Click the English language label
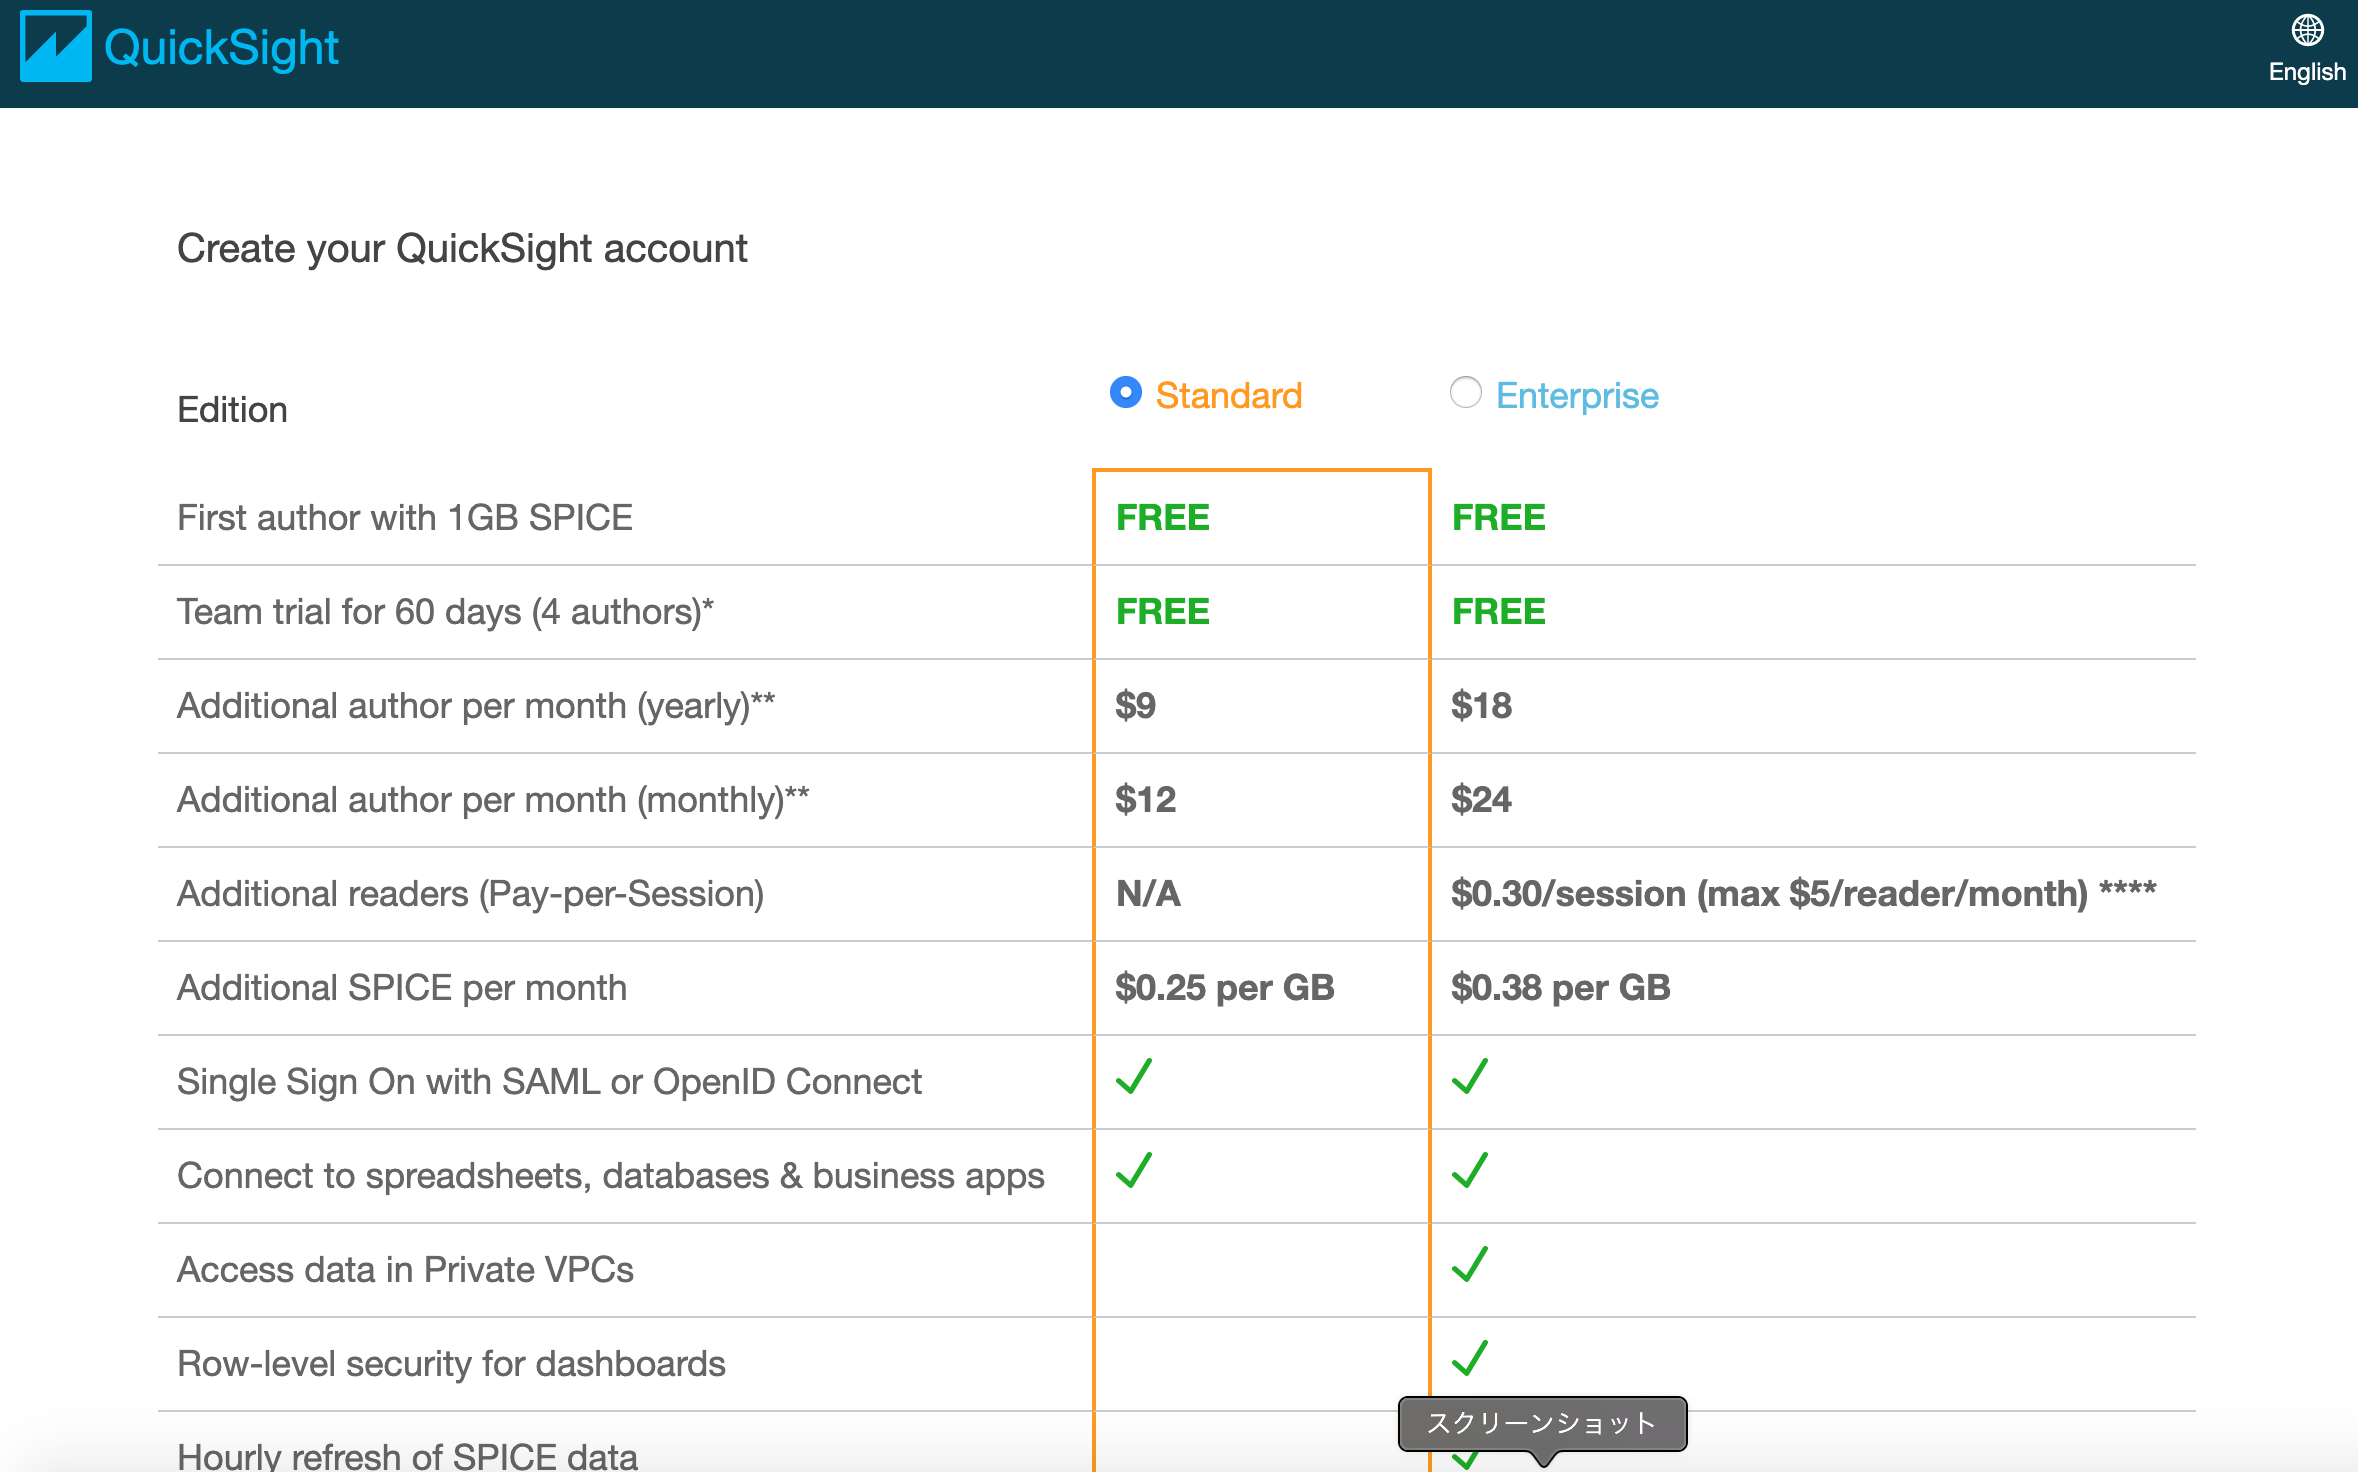This screenshot has width=2358, height=1472. [2307, 72]
